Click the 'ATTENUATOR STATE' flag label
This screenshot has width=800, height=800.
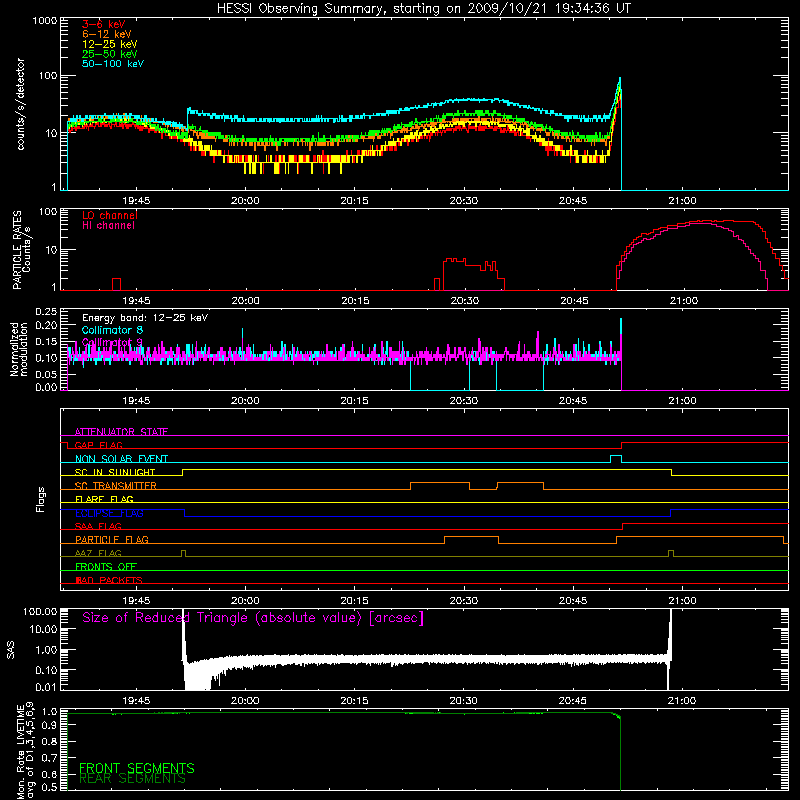pyautogui.click(x=121, y=432)
